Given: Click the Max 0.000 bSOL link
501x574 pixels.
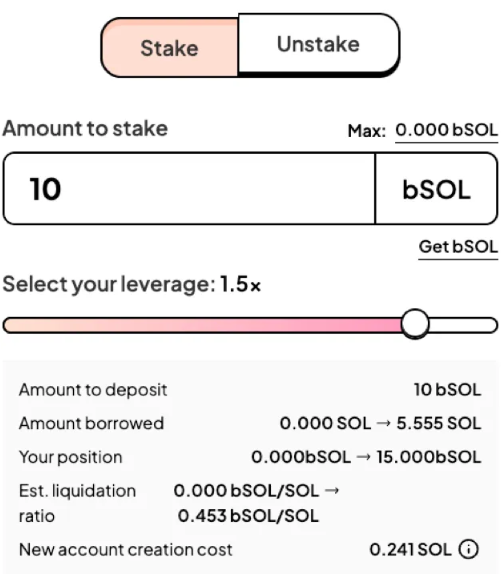Looking at the screenshot, I should click(446, 130).
